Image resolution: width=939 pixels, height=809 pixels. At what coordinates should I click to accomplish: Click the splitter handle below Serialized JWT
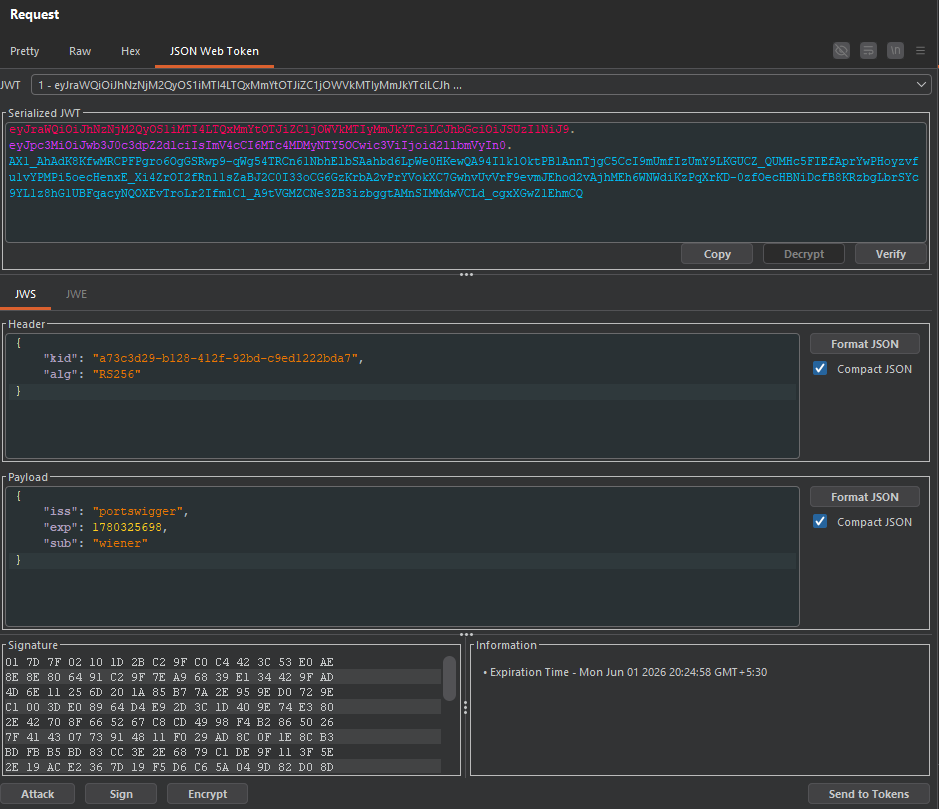467,274
